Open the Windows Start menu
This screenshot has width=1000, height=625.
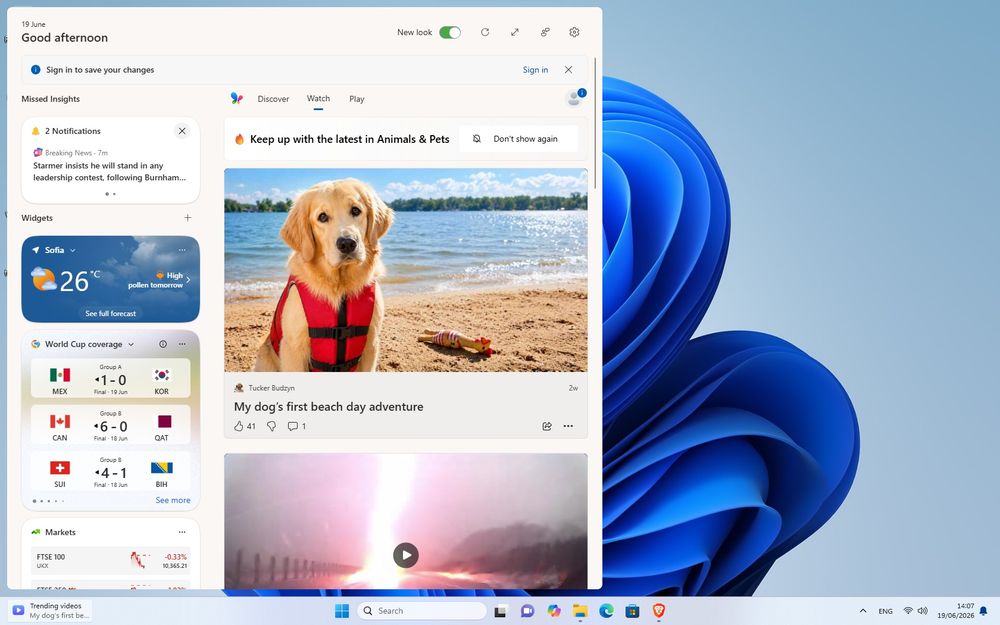click(x=342, y=611)
